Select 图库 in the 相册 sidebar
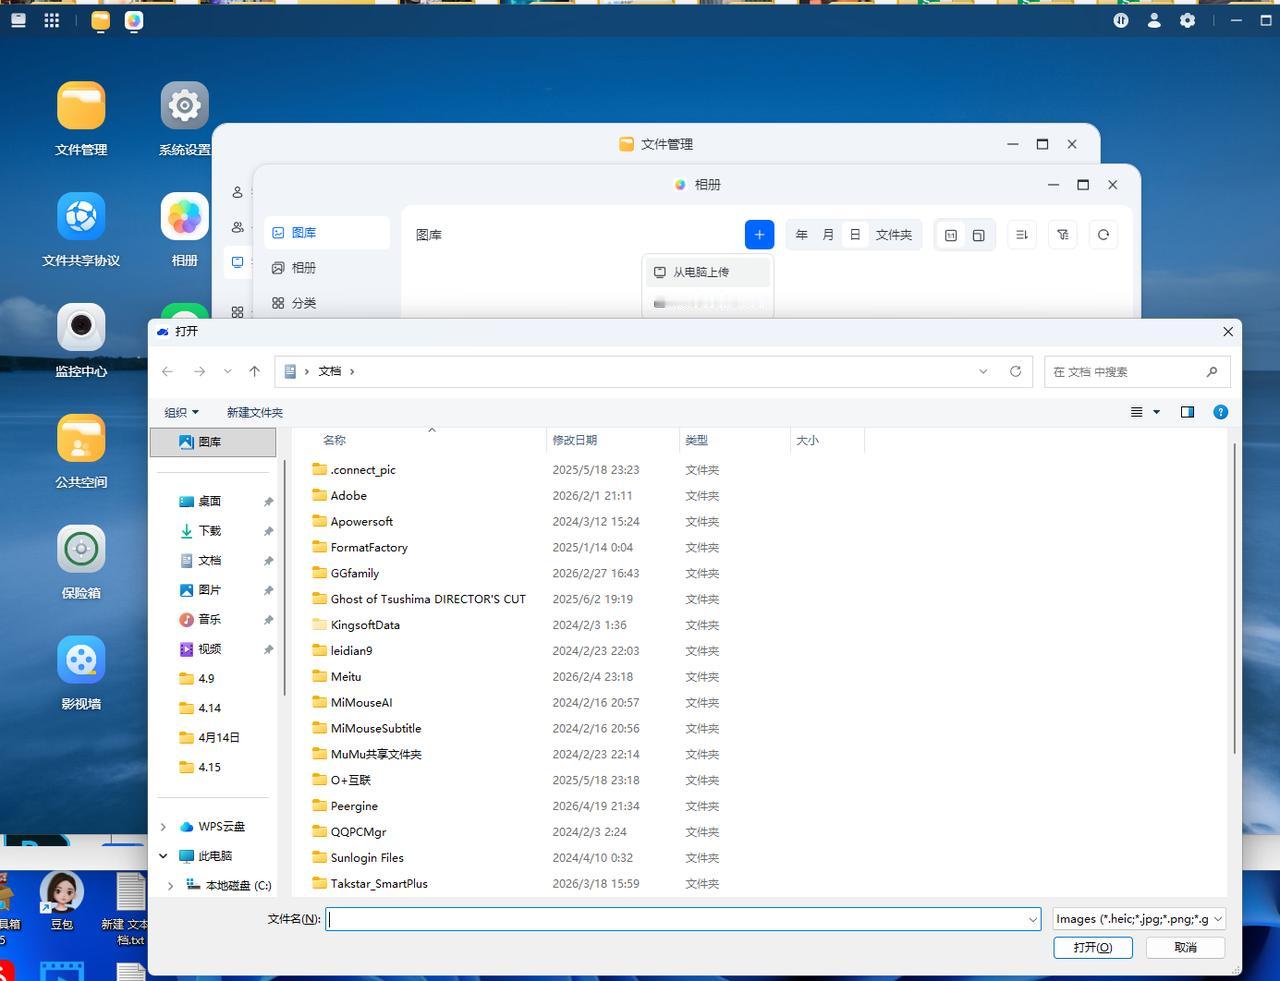This screenshot has height=981, width=1280. 327,232
